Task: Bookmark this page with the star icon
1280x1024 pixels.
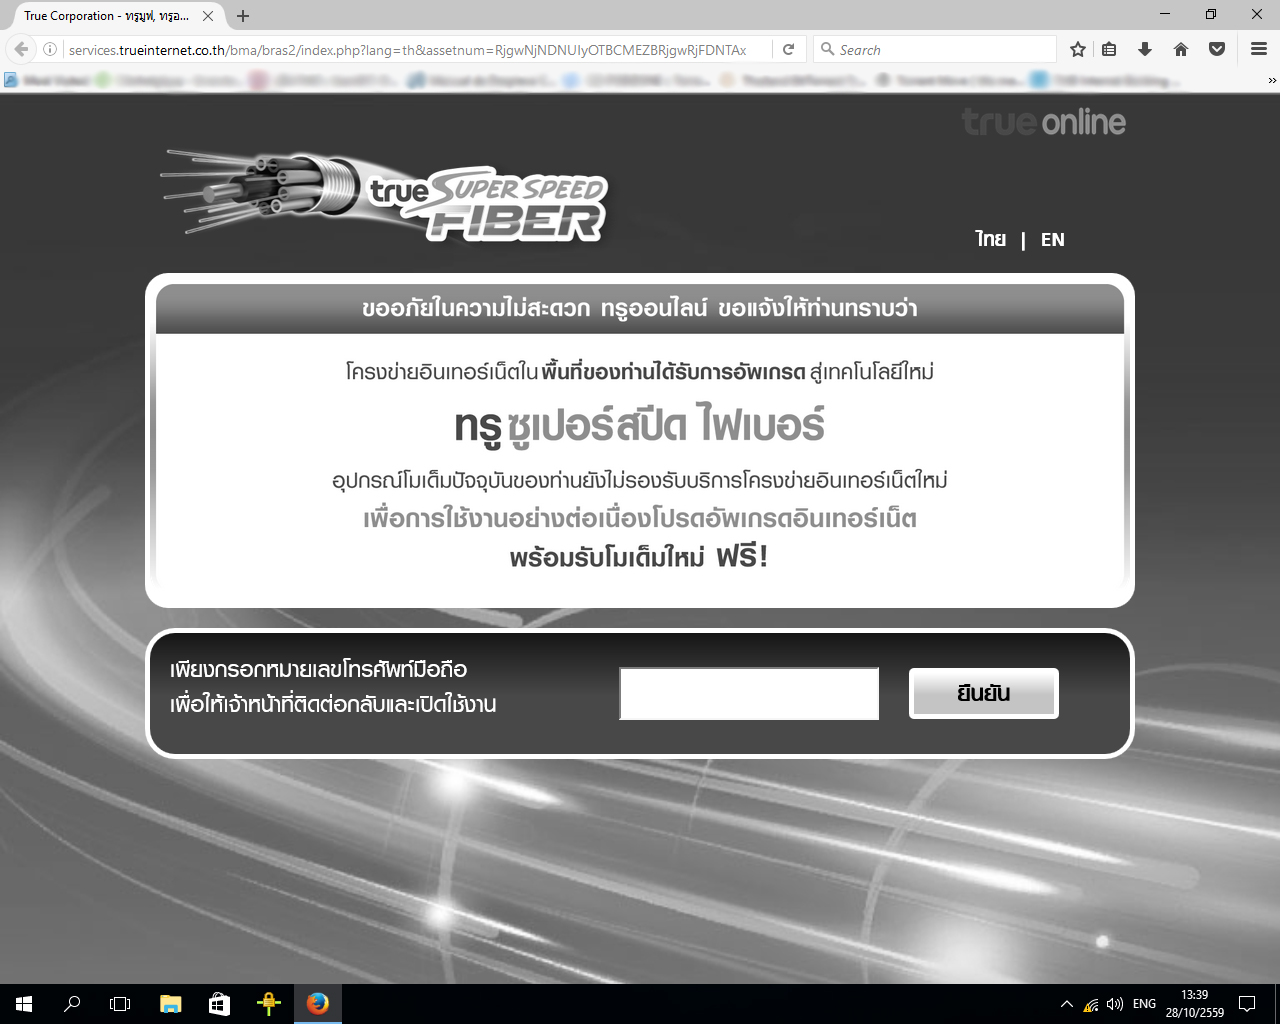Action: [1078, 49]
